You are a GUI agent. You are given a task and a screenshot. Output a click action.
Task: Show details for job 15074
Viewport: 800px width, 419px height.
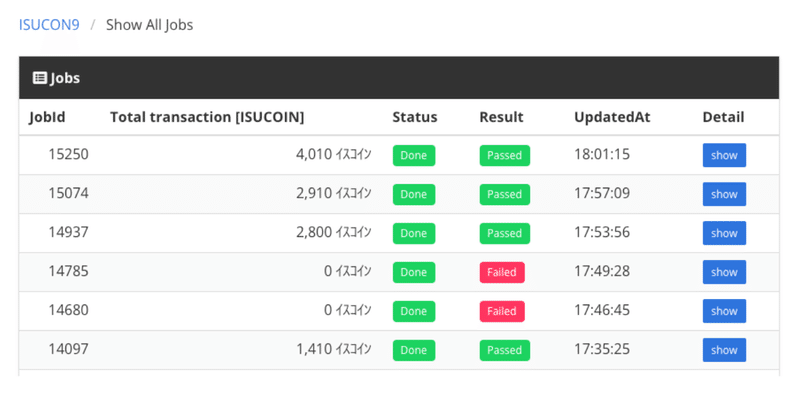tap(724, 194)
